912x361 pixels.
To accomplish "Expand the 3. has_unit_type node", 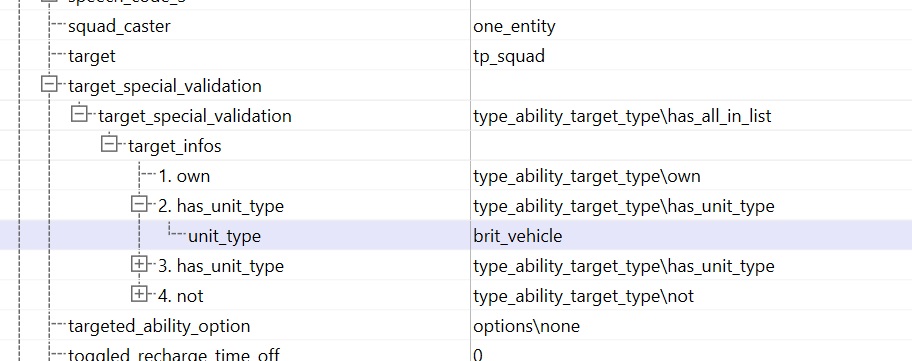I will pos(139,265).
